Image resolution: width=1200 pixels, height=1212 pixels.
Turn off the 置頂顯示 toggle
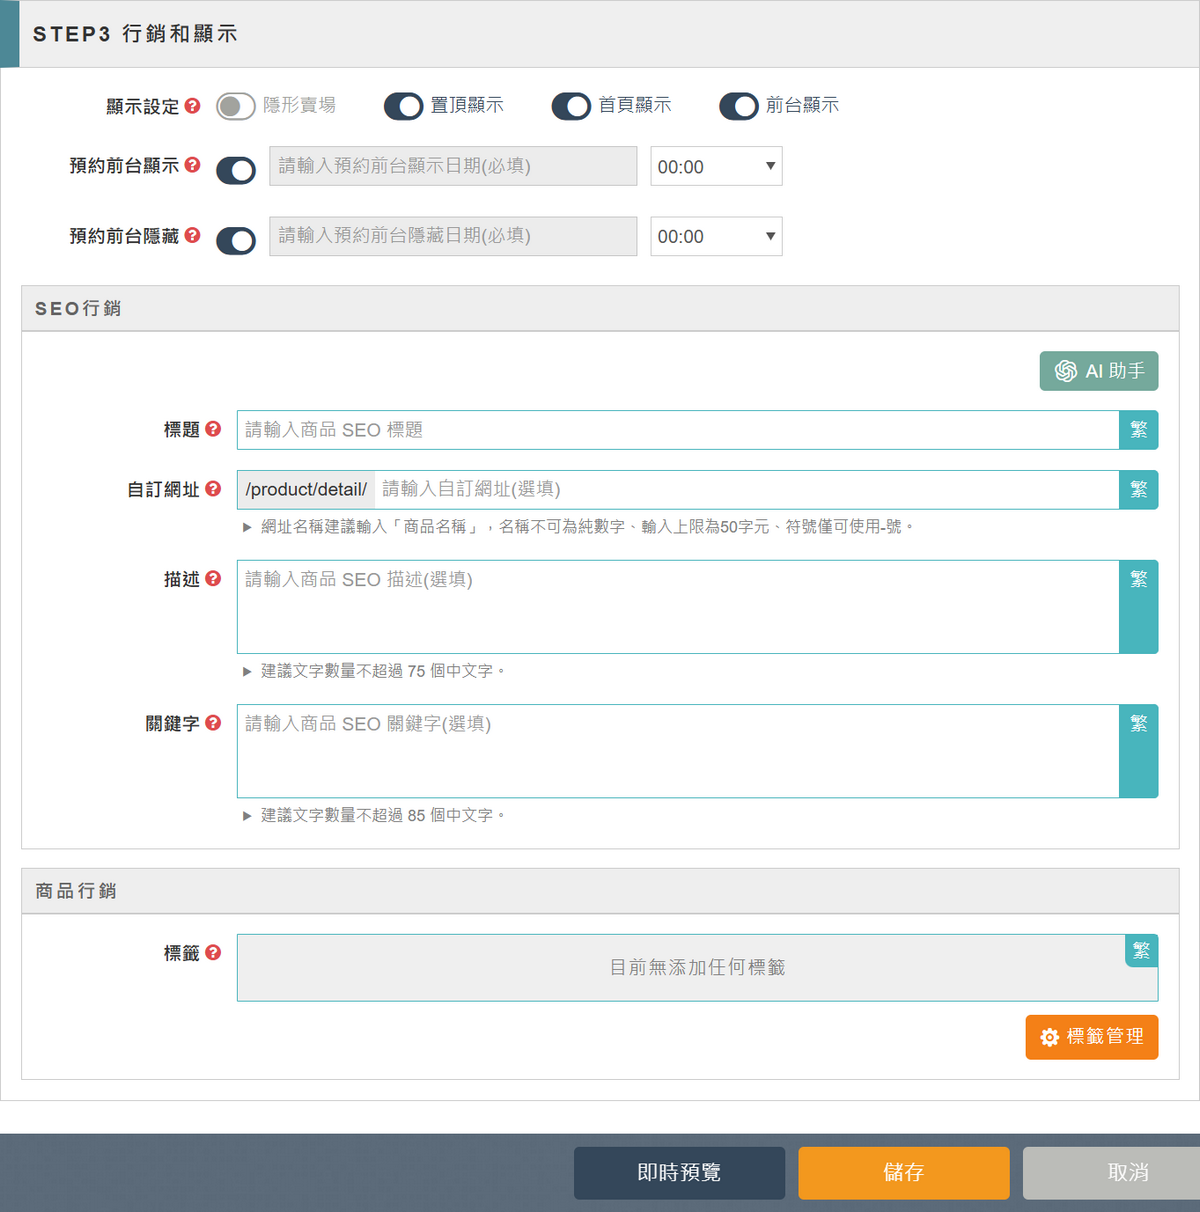pos(404,106)
